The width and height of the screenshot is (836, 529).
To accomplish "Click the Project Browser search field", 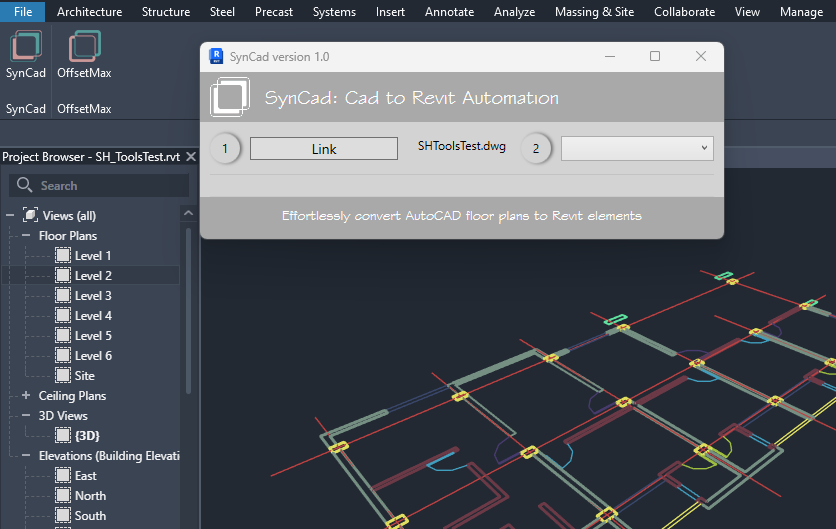I will [x=99, y=185].
